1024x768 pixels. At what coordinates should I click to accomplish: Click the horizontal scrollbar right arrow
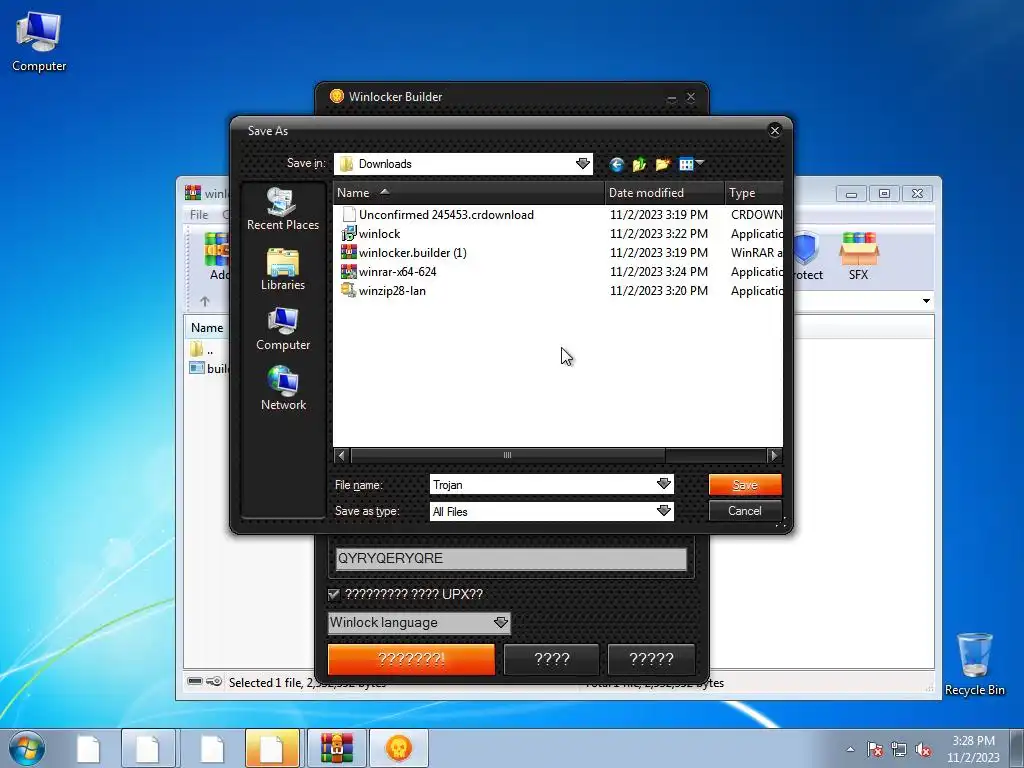pos(774,455)
